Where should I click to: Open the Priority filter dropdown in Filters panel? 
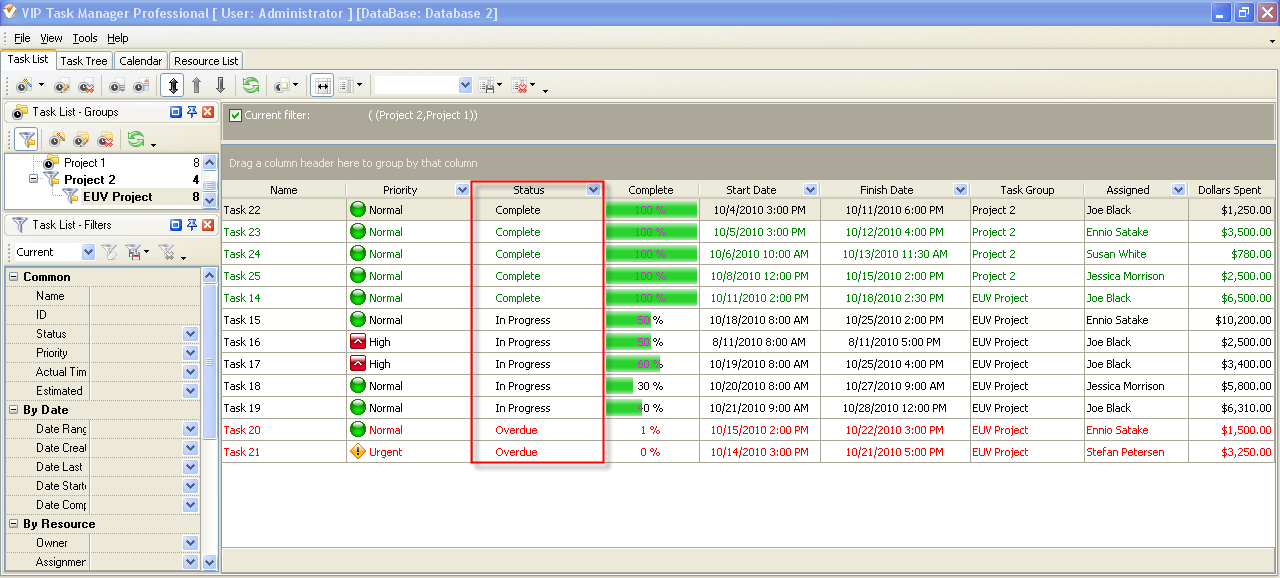pyautogui.click(x=190, y=353)
